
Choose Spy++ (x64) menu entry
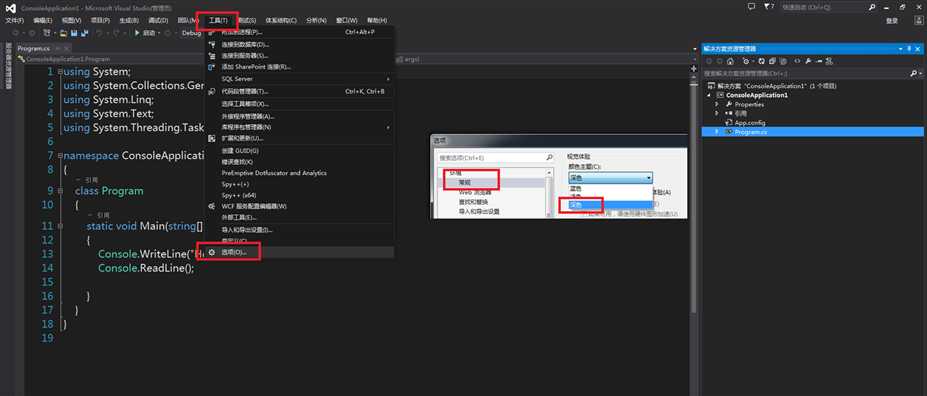pyautogui.click(x=299, y=195)
